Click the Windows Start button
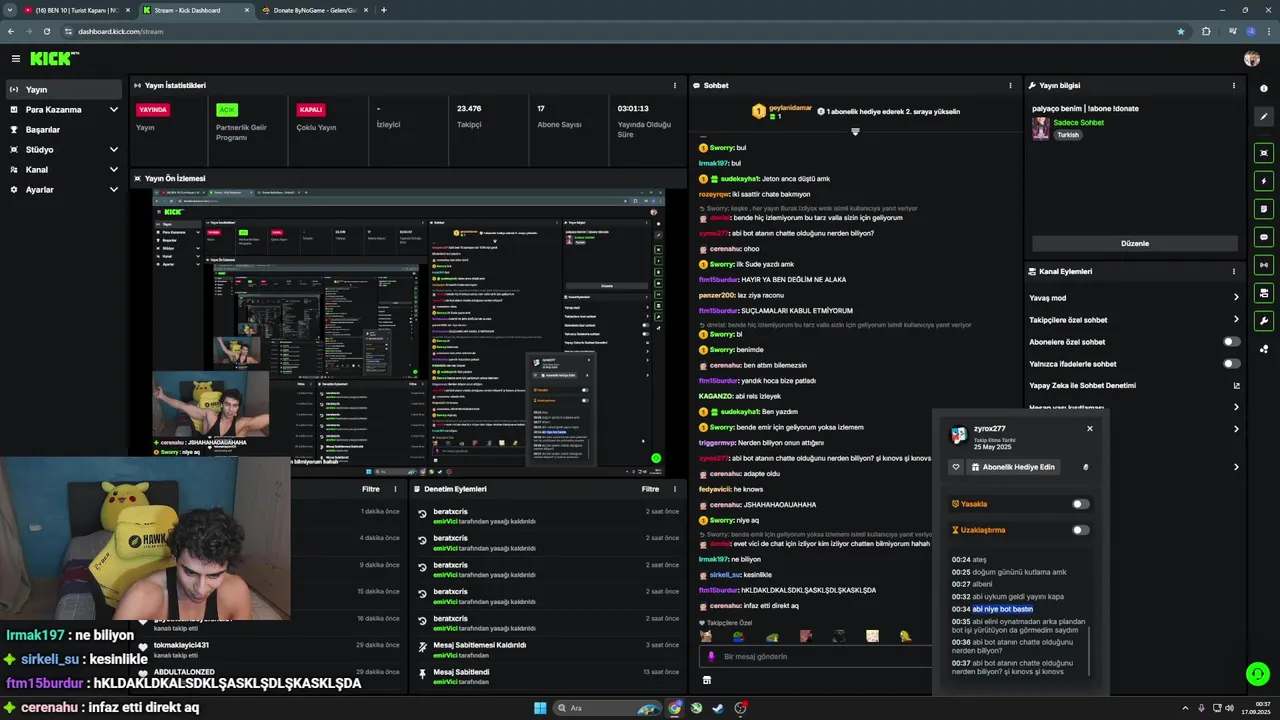Image resolution: width=1280 pixels, height=720 pixels. (x=540, y=708)
